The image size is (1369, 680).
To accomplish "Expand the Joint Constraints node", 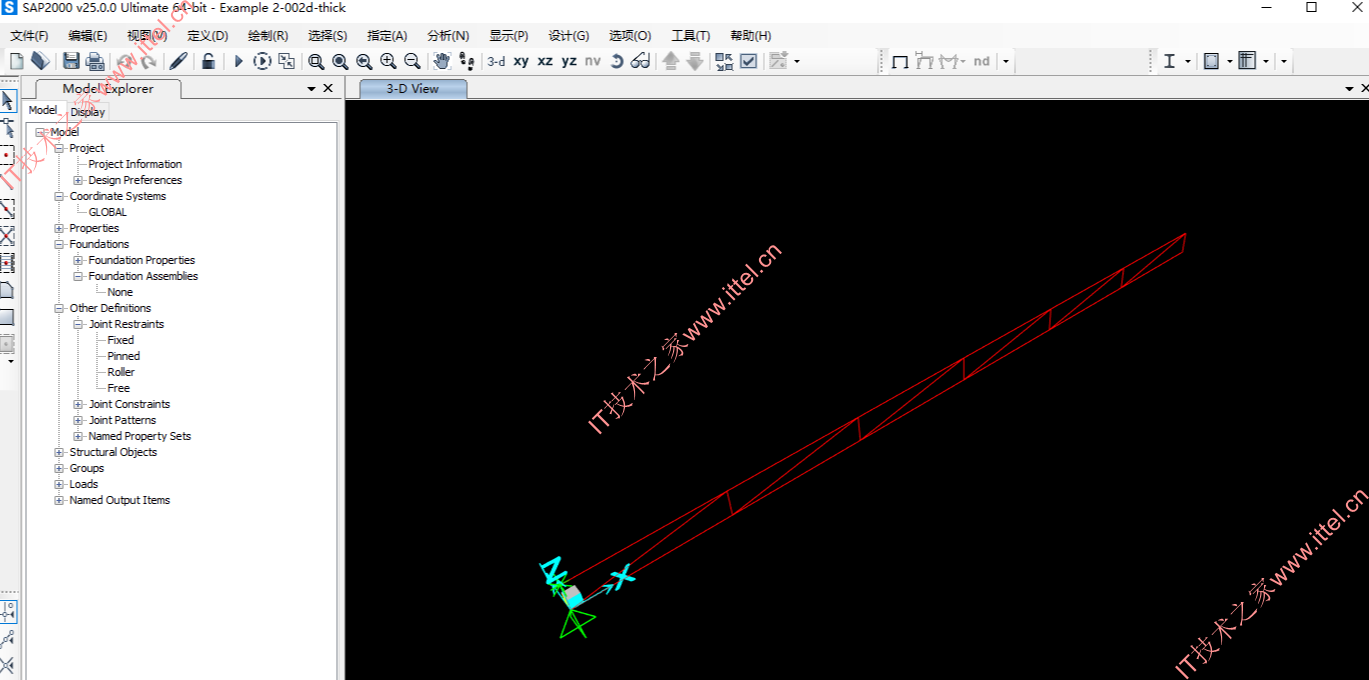I will (79, 404).
